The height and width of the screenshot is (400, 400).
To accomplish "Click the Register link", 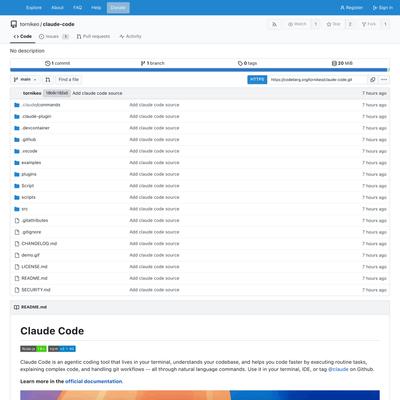I will coord(351,7).
